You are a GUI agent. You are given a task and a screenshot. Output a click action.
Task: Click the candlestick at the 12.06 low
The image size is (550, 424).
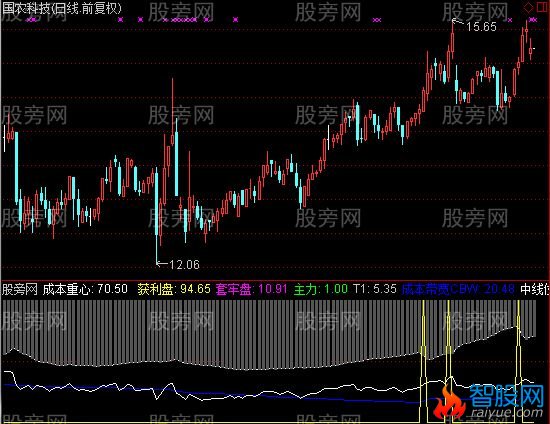click(156, 215)
